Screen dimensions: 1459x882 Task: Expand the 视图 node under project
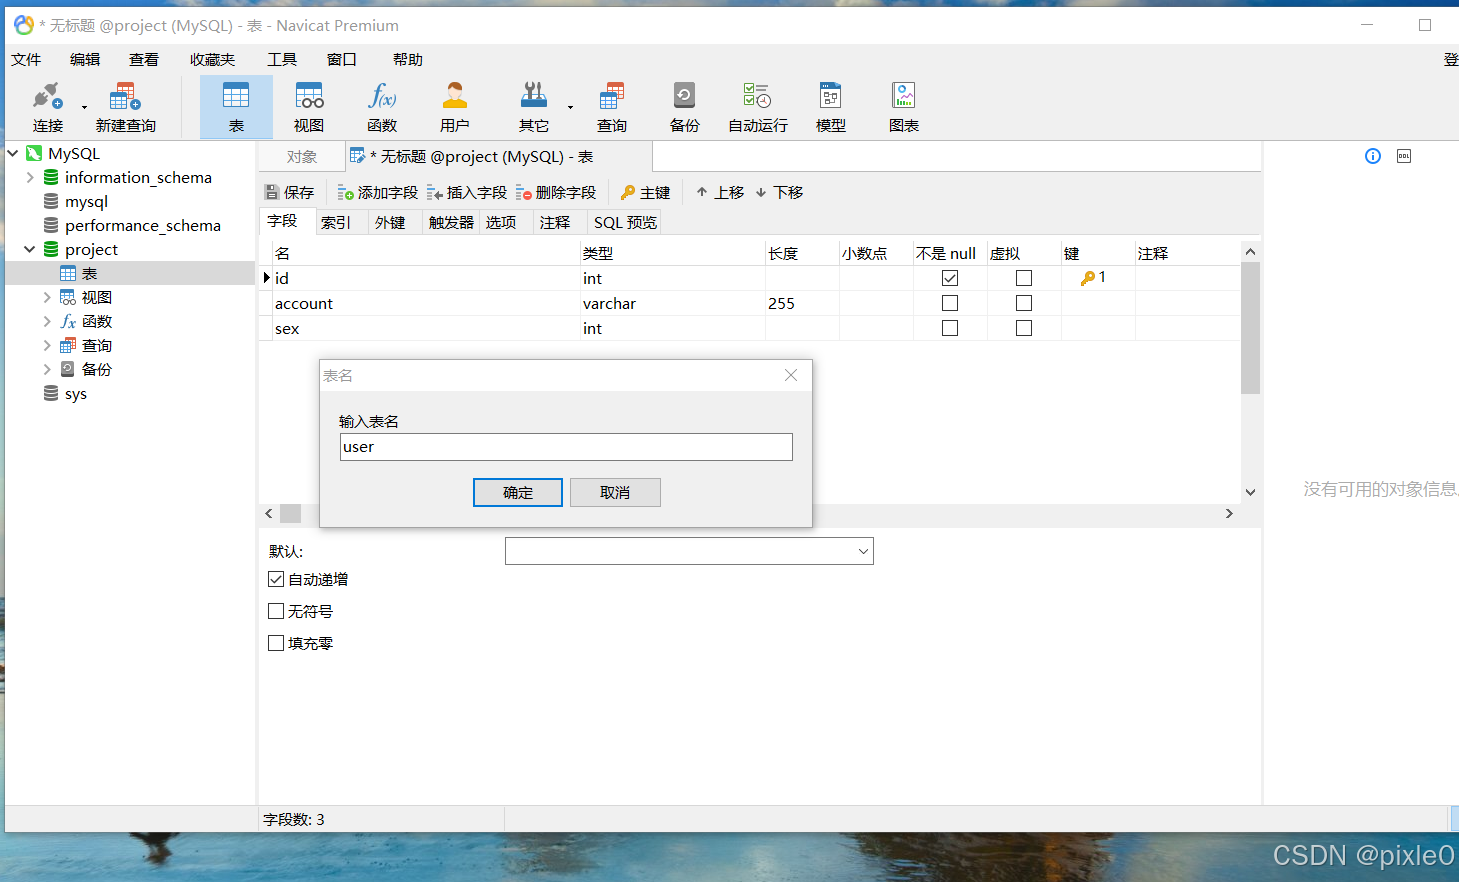(47, 297)
